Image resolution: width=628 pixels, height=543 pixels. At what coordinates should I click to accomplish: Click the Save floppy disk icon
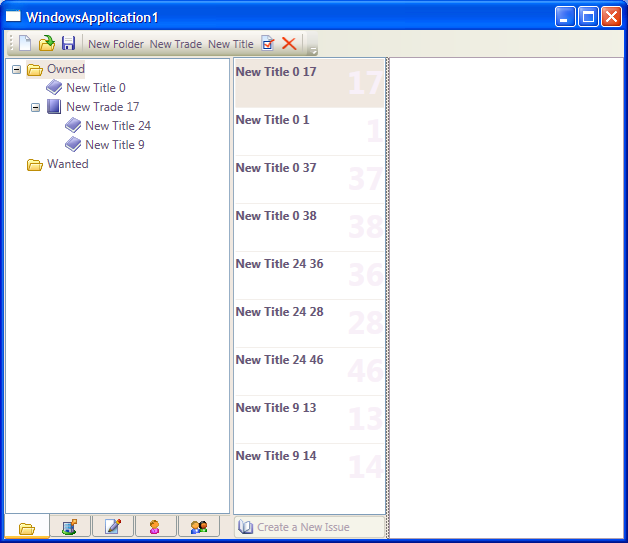coord(69,43)
